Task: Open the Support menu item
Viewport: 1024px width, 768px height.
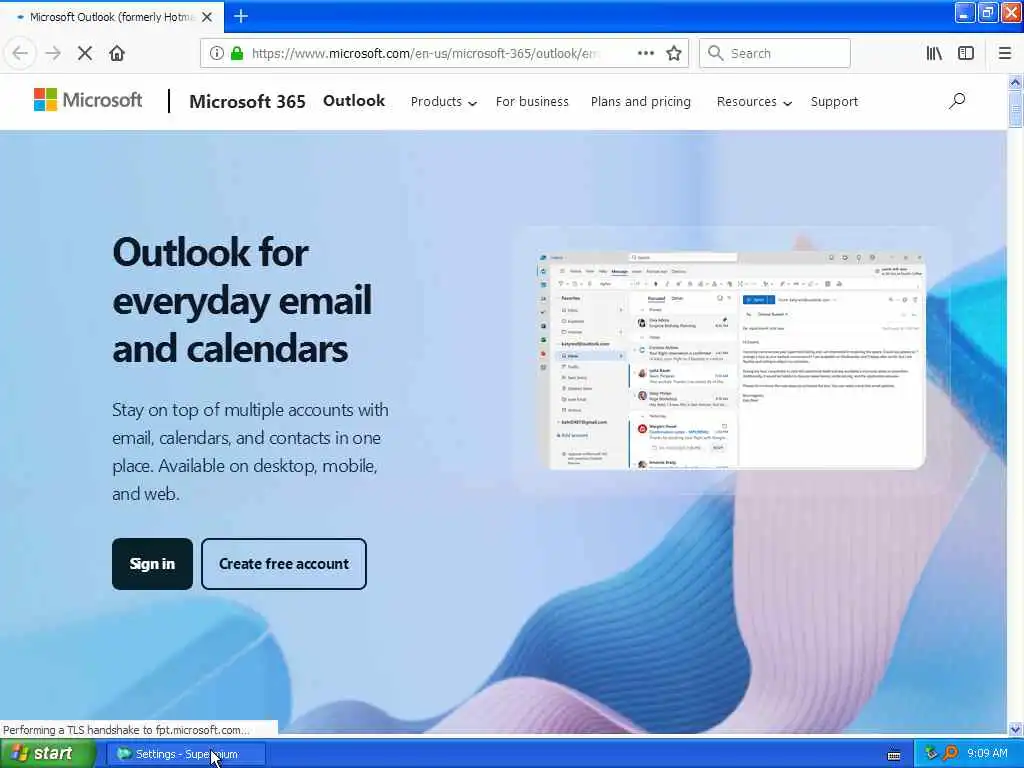Action: pyautogui.click(x=834, y=101)
